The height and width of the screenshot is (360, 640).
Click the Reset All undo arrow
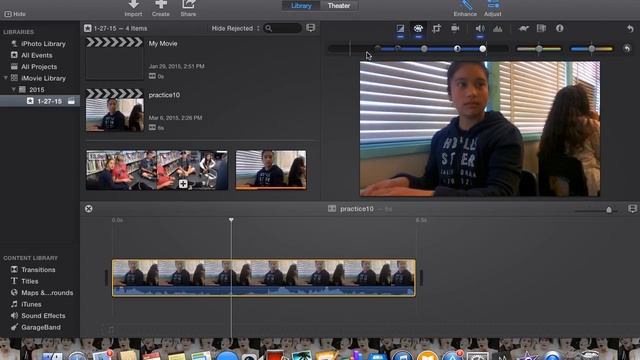tap(630, 29)
